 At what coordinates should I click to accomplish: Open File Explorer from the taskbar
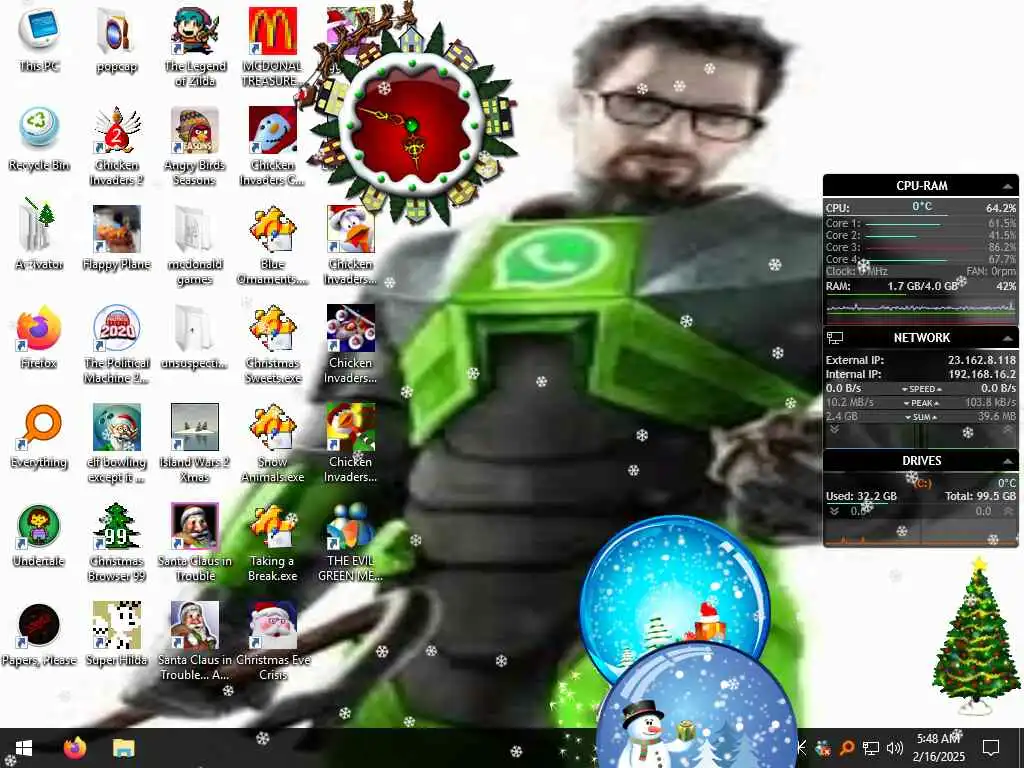123,748
